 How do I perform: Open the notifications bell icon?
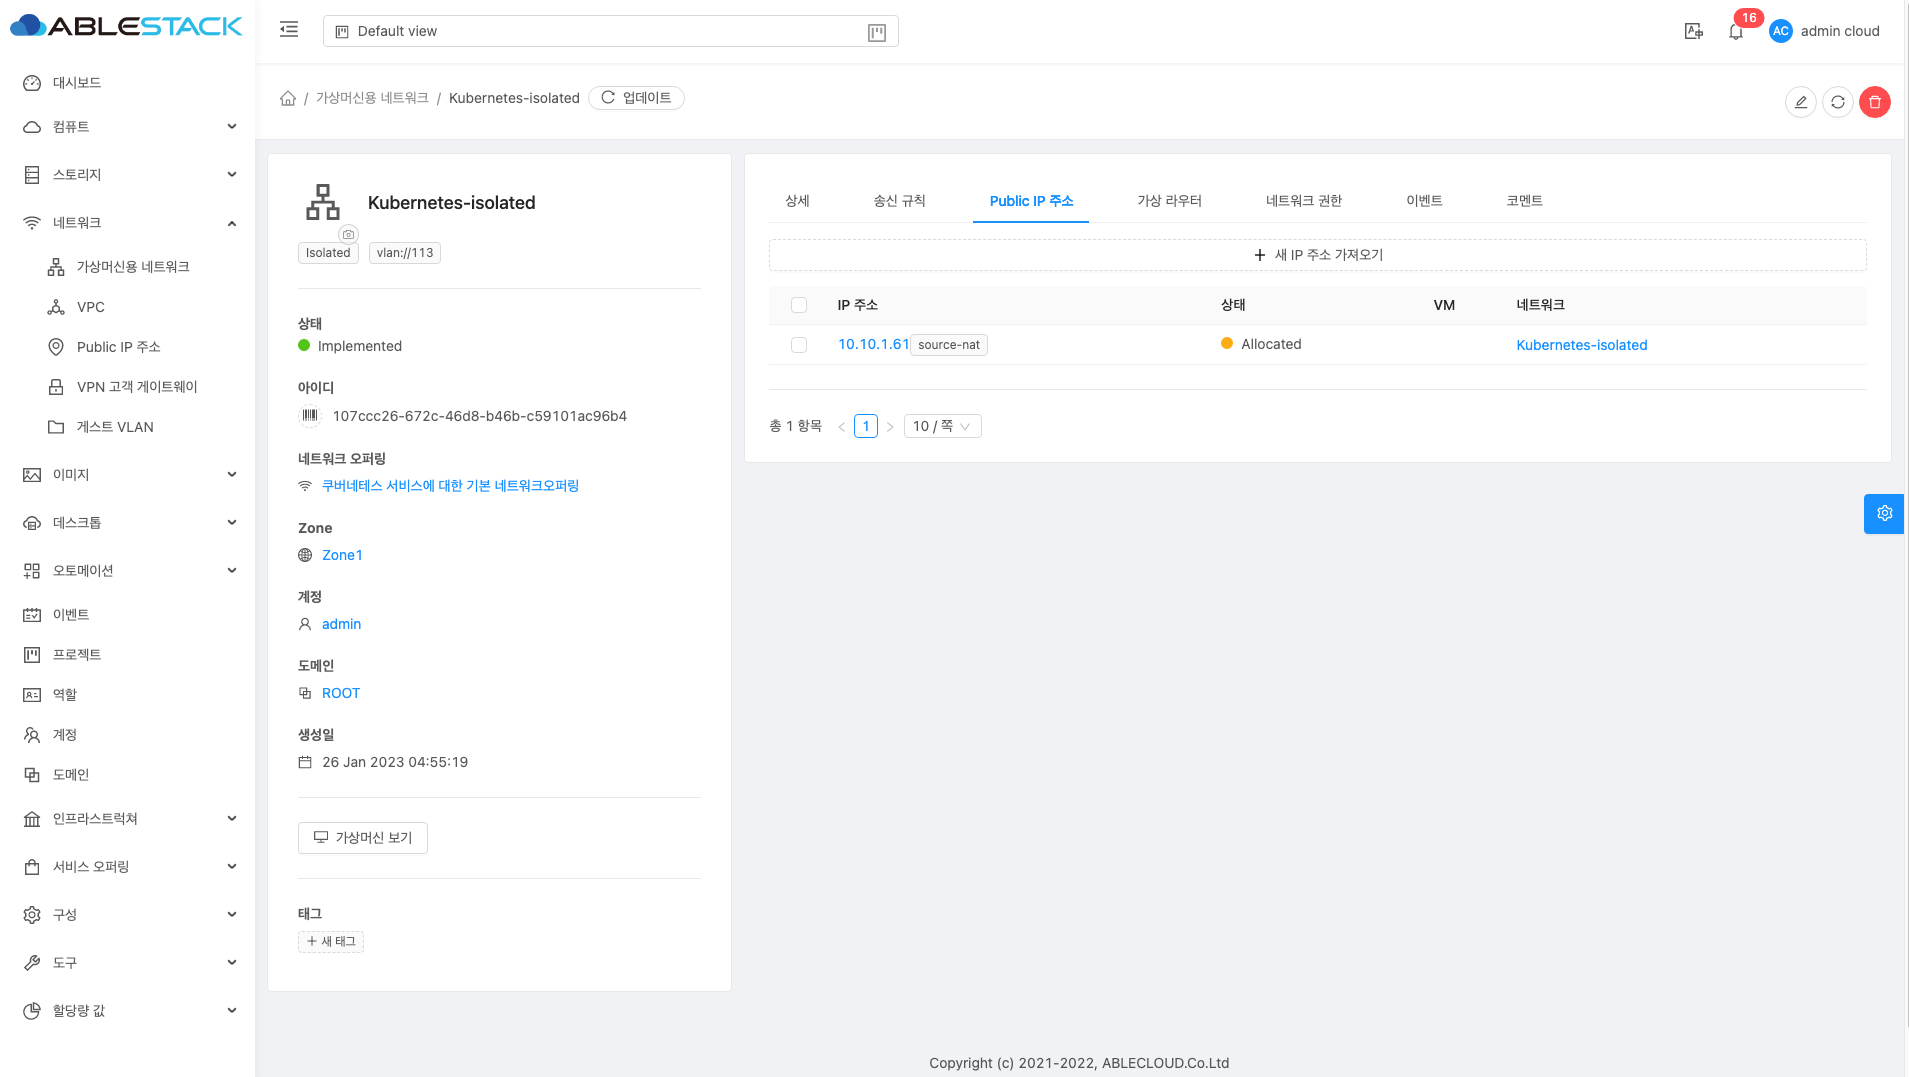[1735, 32]
